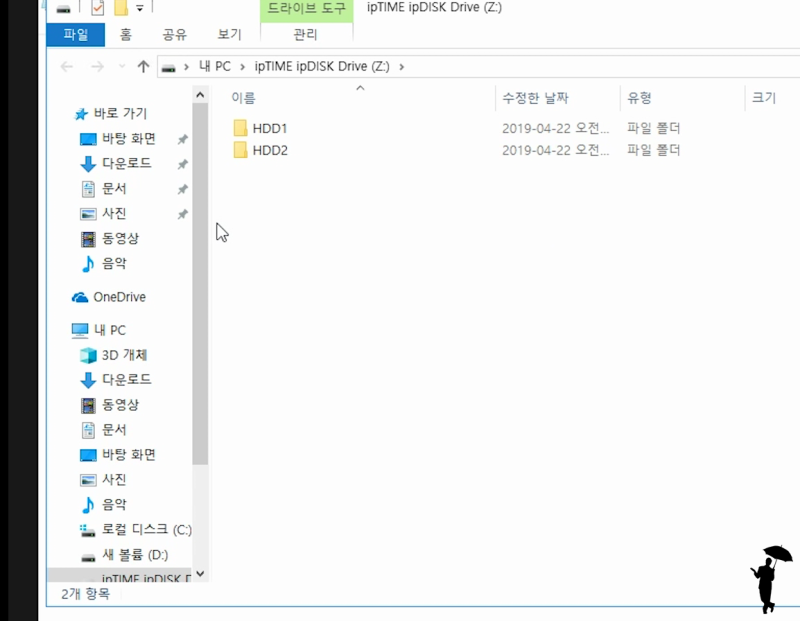This screenshot has height=621, width=800.
Task: Click HDD2's 파일 폴더 type cell
Action: click(654, 150)
